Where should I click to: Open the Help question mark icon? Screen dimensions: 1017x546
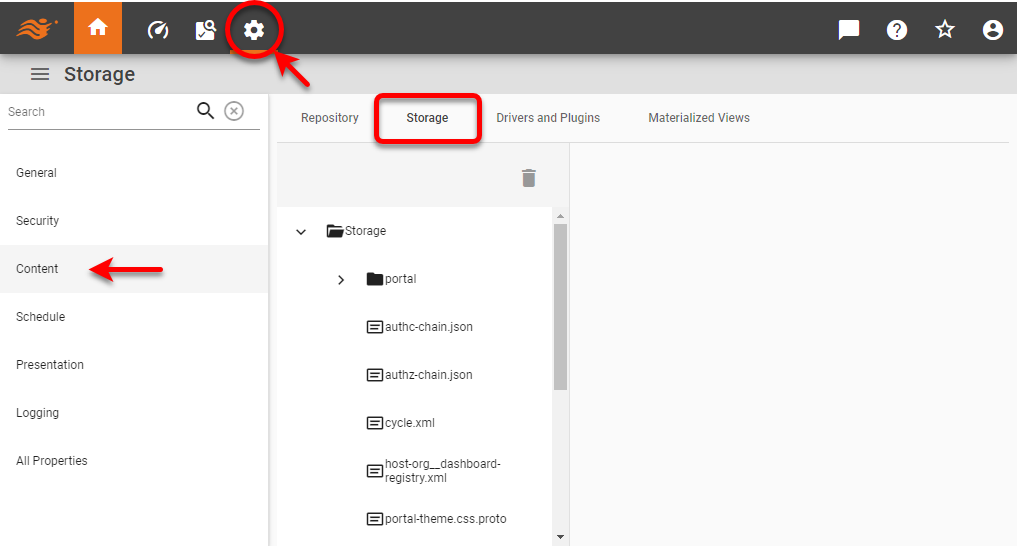897,30
